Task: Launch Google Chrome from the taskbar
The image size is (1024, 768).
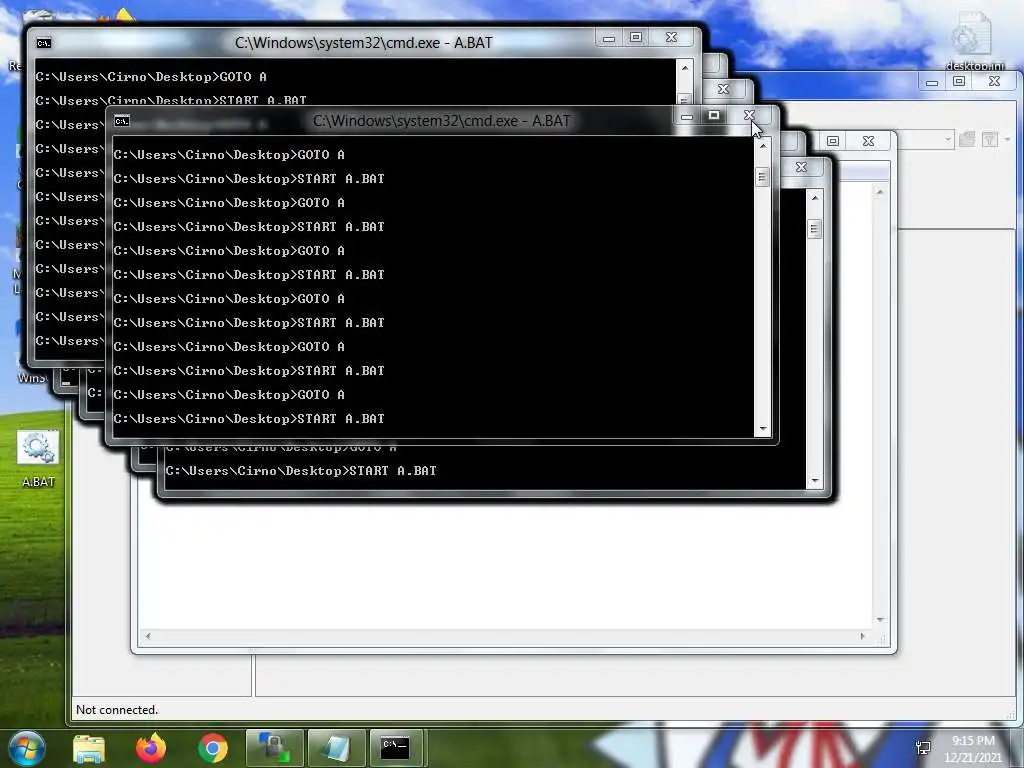Action: coord(213,748)
